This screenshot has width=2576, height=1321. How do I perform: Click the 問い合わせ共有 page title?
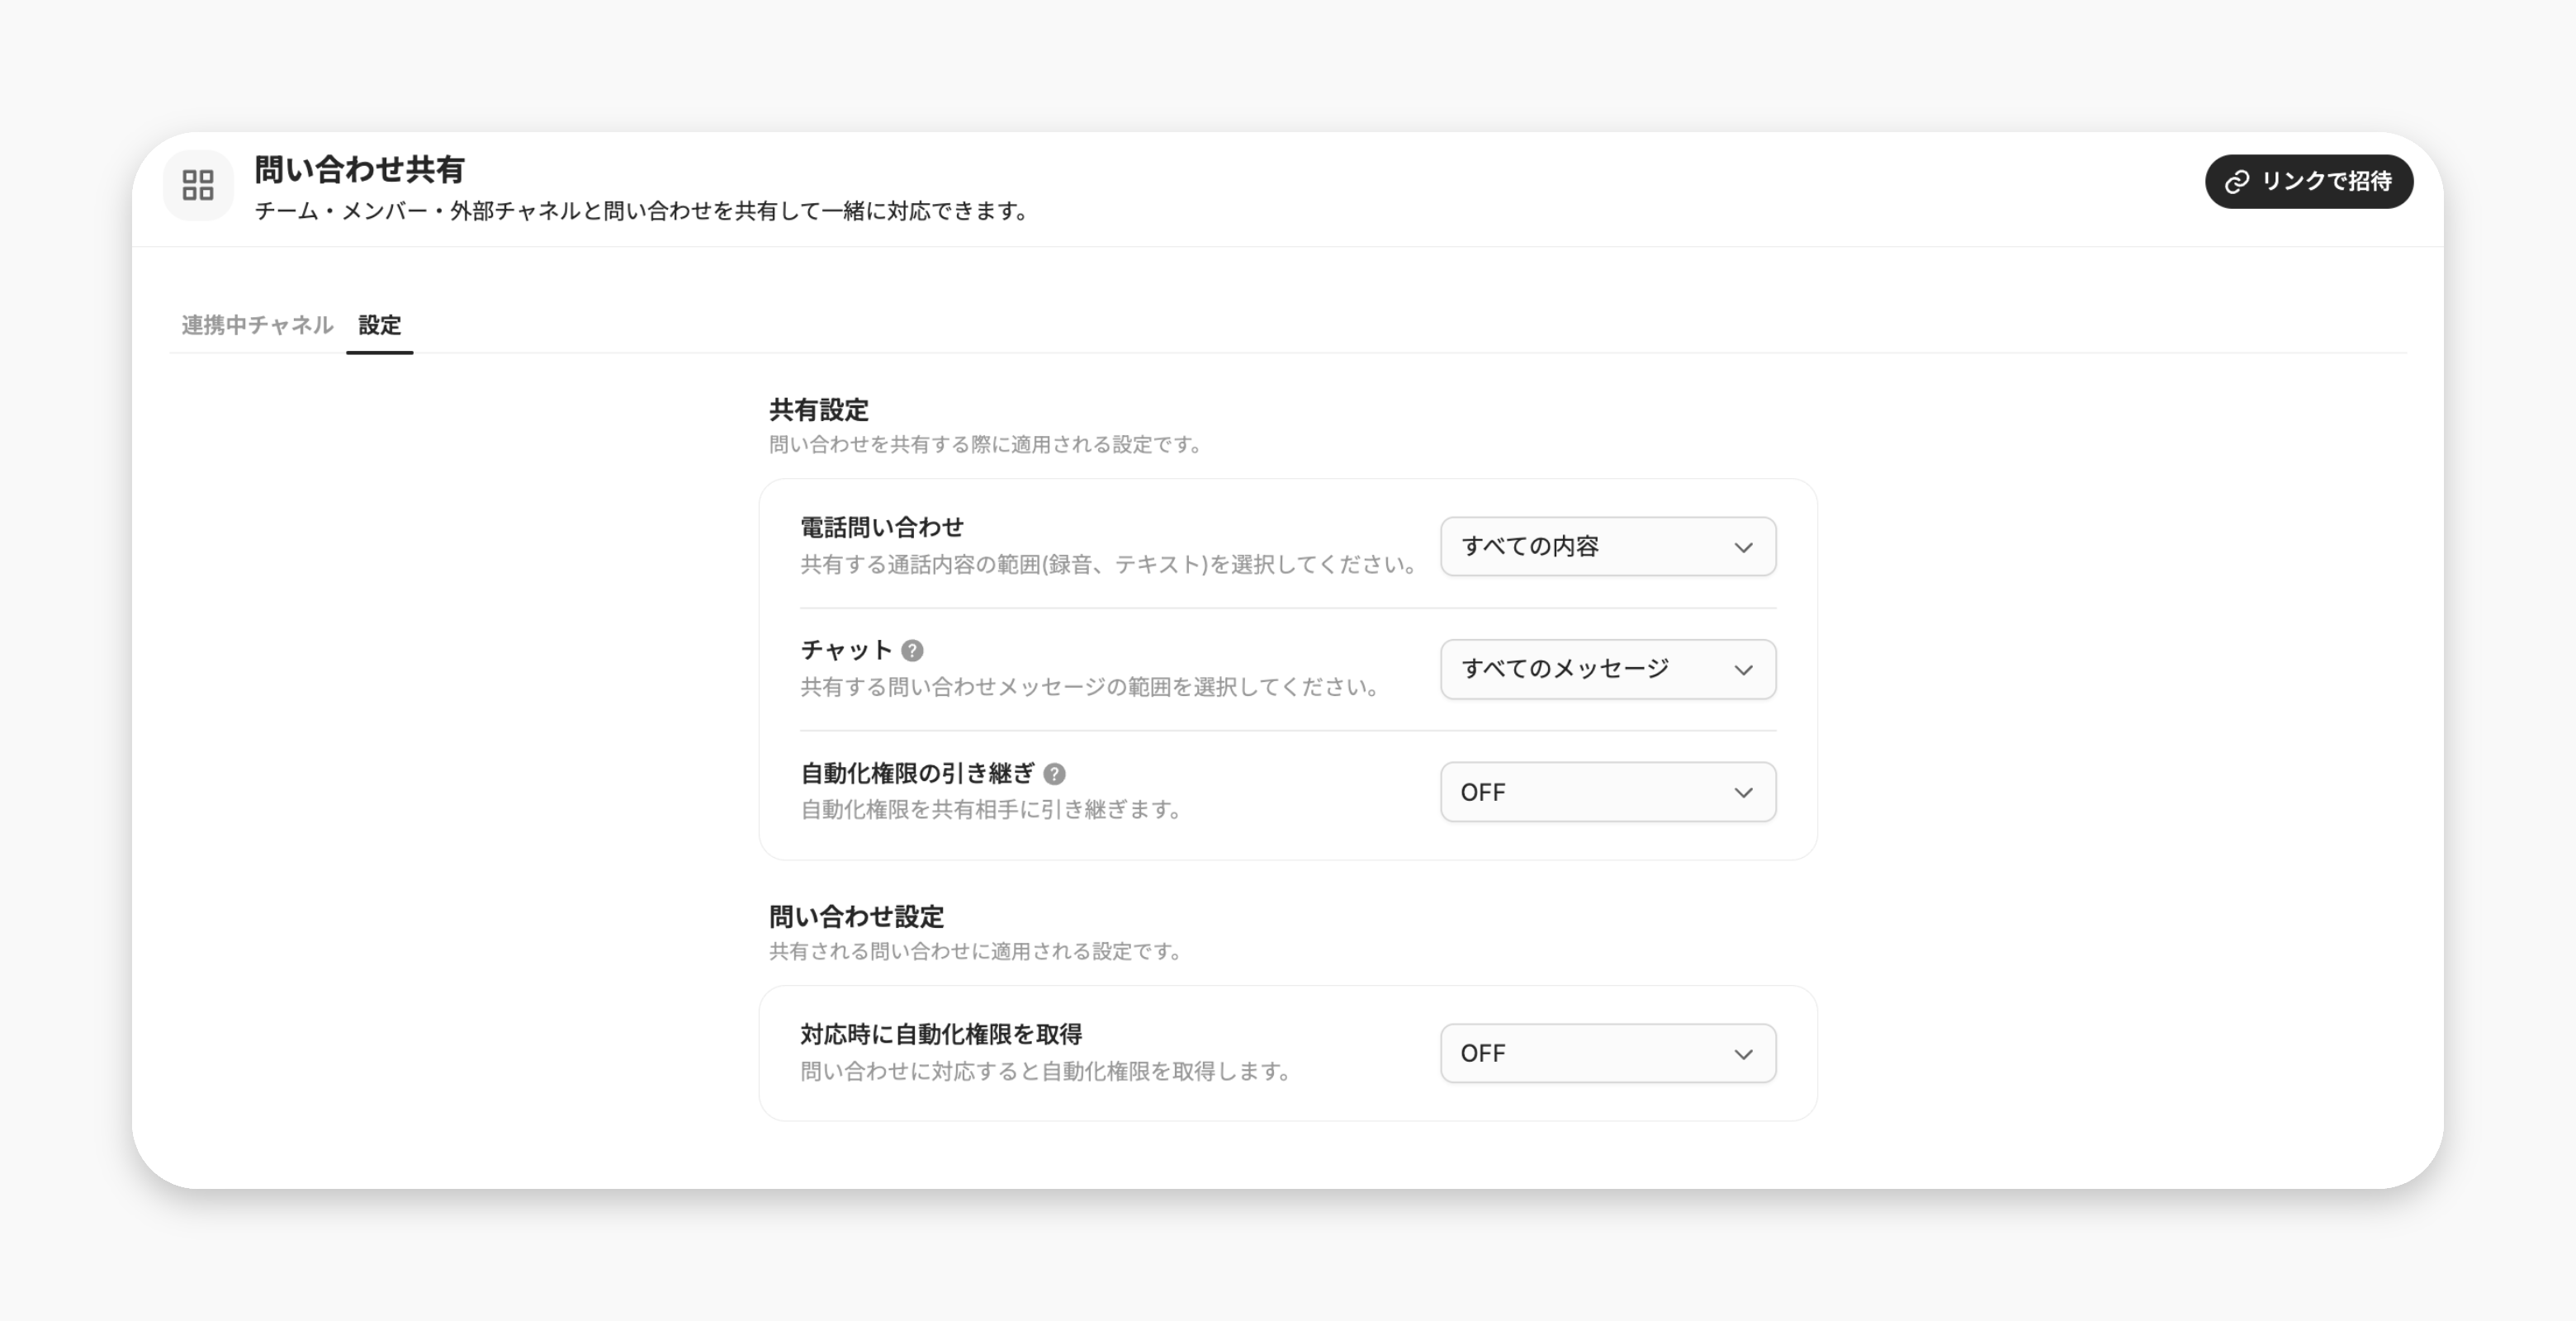[359, 169]
